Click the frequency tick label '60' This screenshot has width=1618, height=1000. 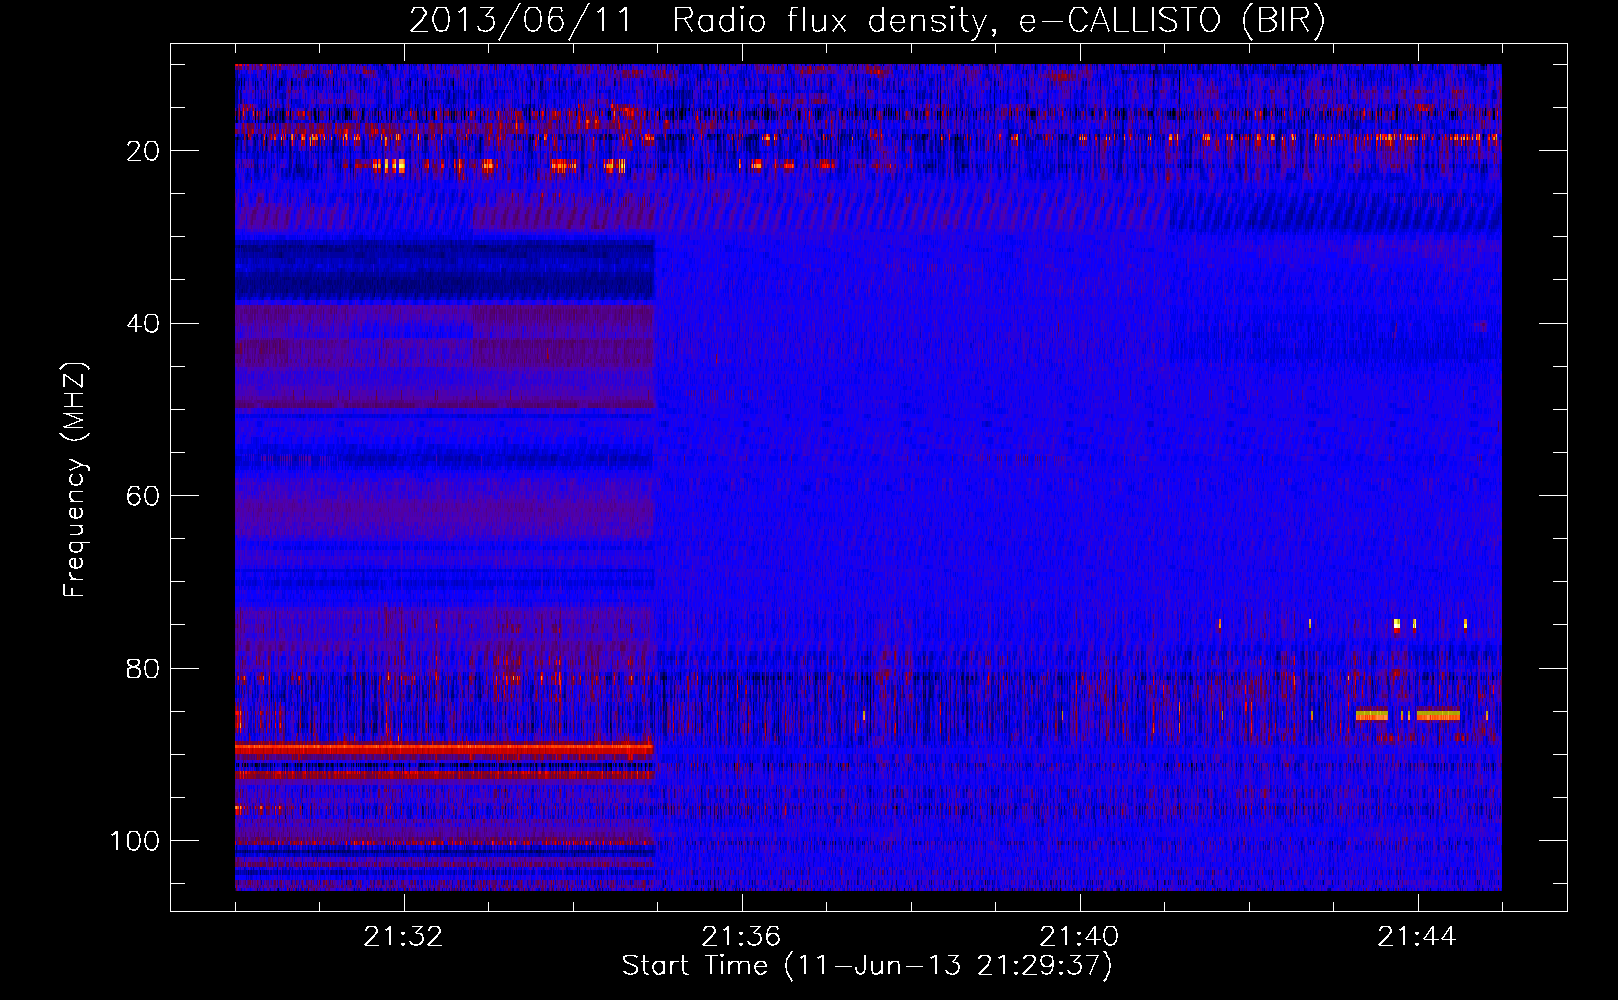point(143,496)
